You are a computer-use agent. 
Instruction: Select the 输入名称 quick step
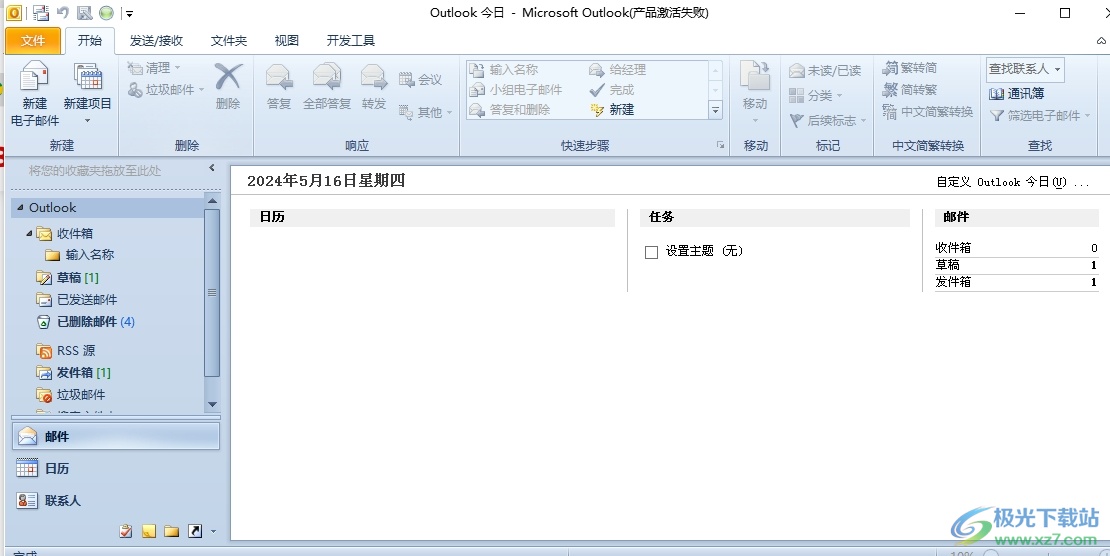tap(504, 69)
